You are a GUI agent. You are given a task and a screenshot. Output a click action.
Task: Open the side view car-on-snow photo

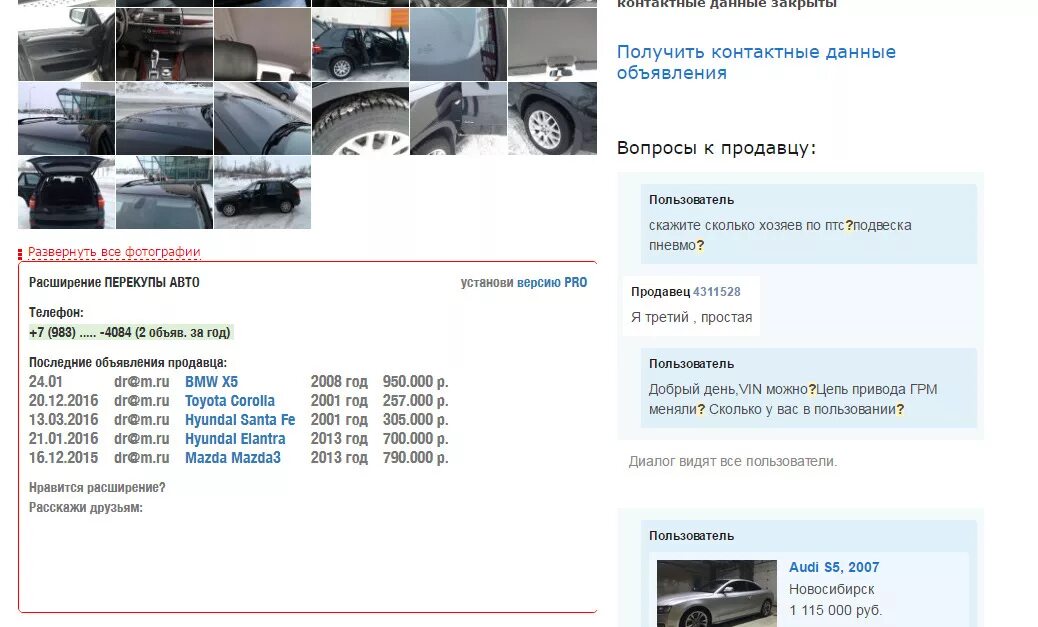click(262, 193)
